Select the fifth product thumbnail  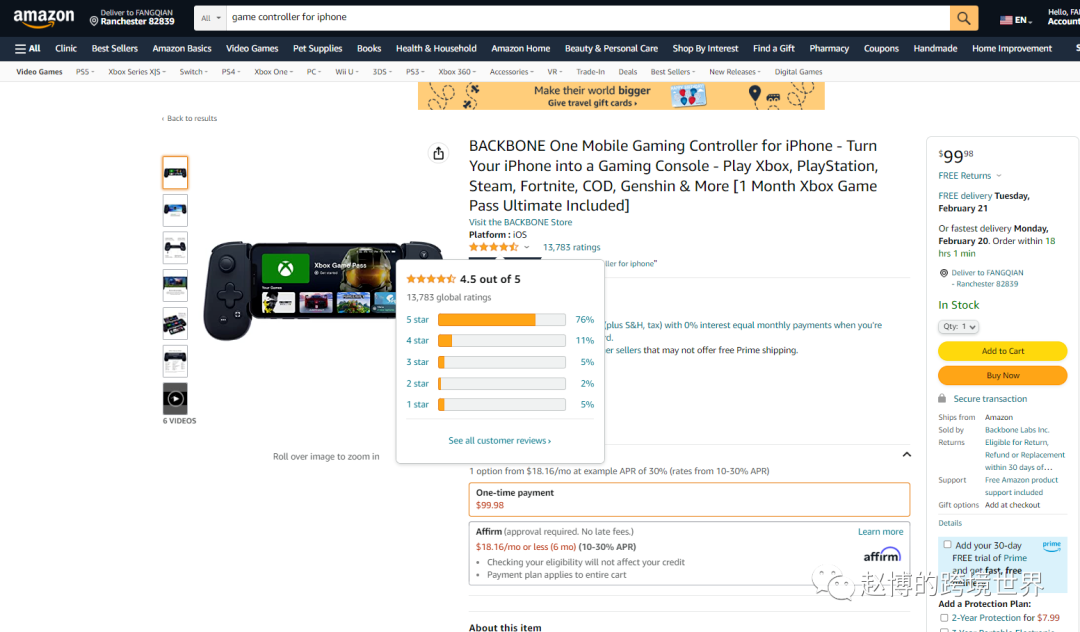[175, 324]
